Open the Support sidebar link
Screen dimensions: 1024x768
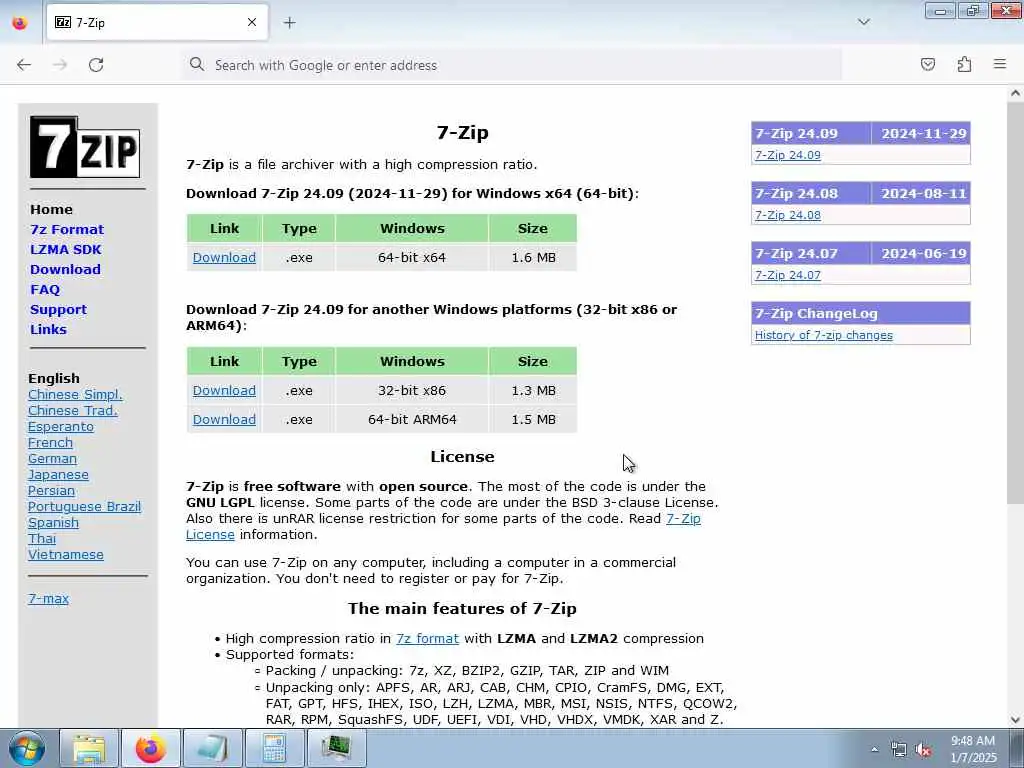pyautogui.click(x=58, y=310)
